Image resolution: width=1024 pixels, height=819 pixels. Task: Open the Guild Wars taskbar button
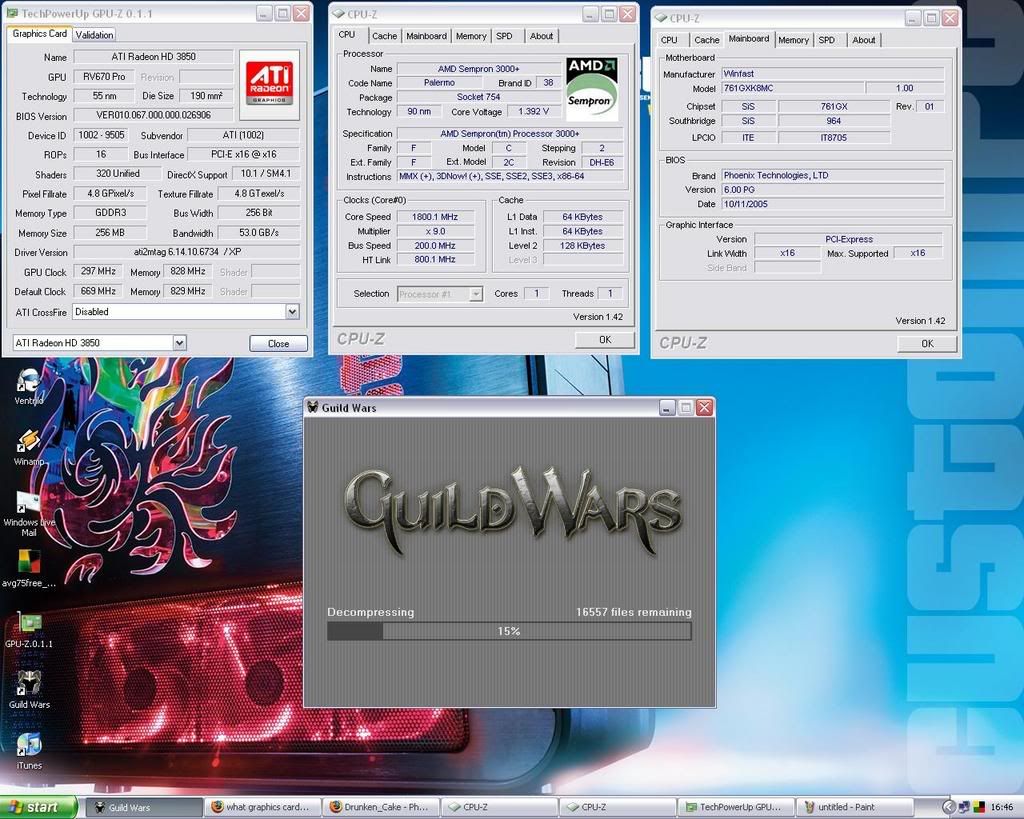pos(144,807)
